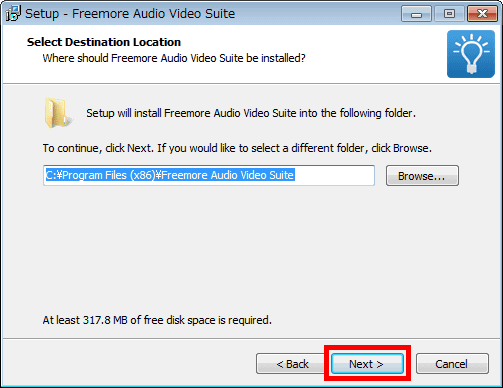503x388 pixels.
Task: Click the 317.8 MB free disk space notice
Action: (x=157, y=320)
